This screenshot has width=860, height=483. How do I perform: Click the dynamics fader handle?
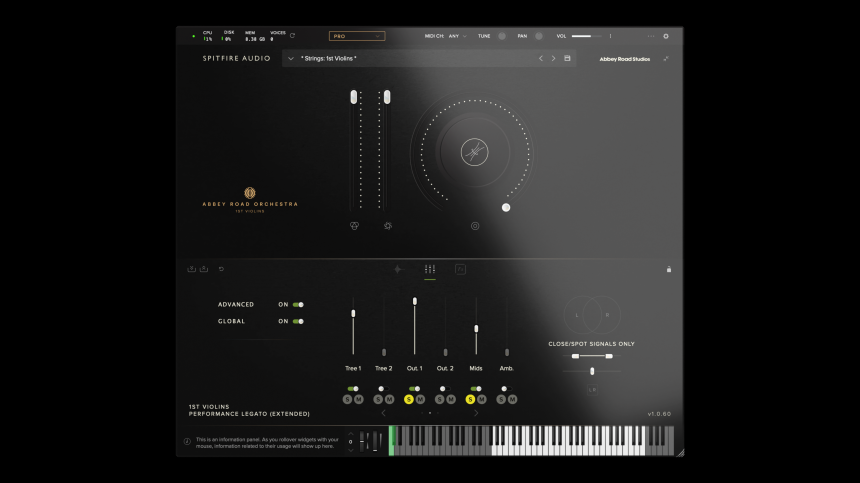387,97
